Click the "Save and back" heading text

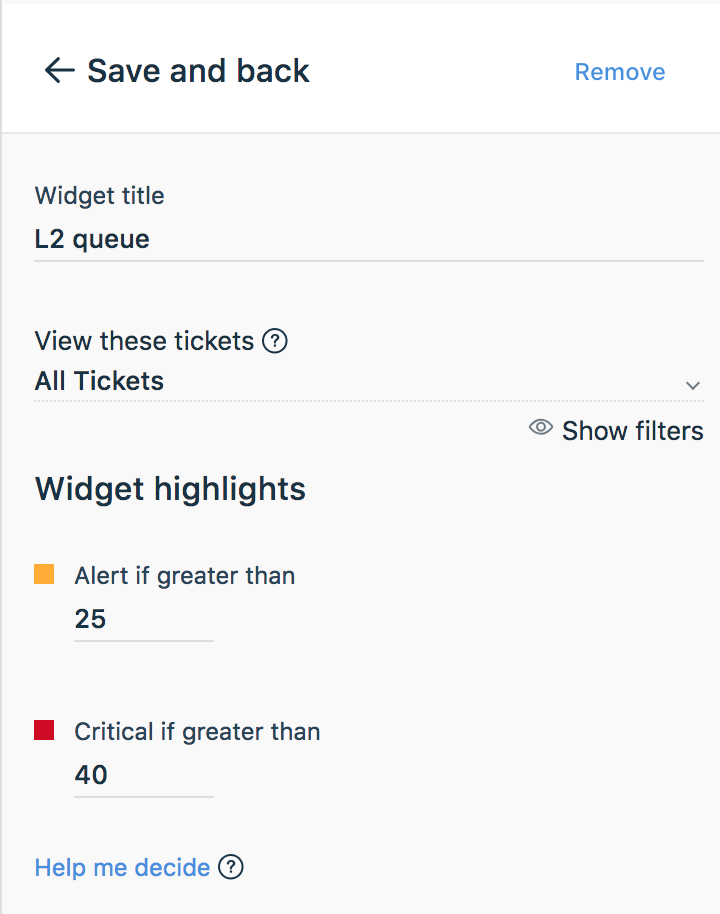click(x=198, y=71)
